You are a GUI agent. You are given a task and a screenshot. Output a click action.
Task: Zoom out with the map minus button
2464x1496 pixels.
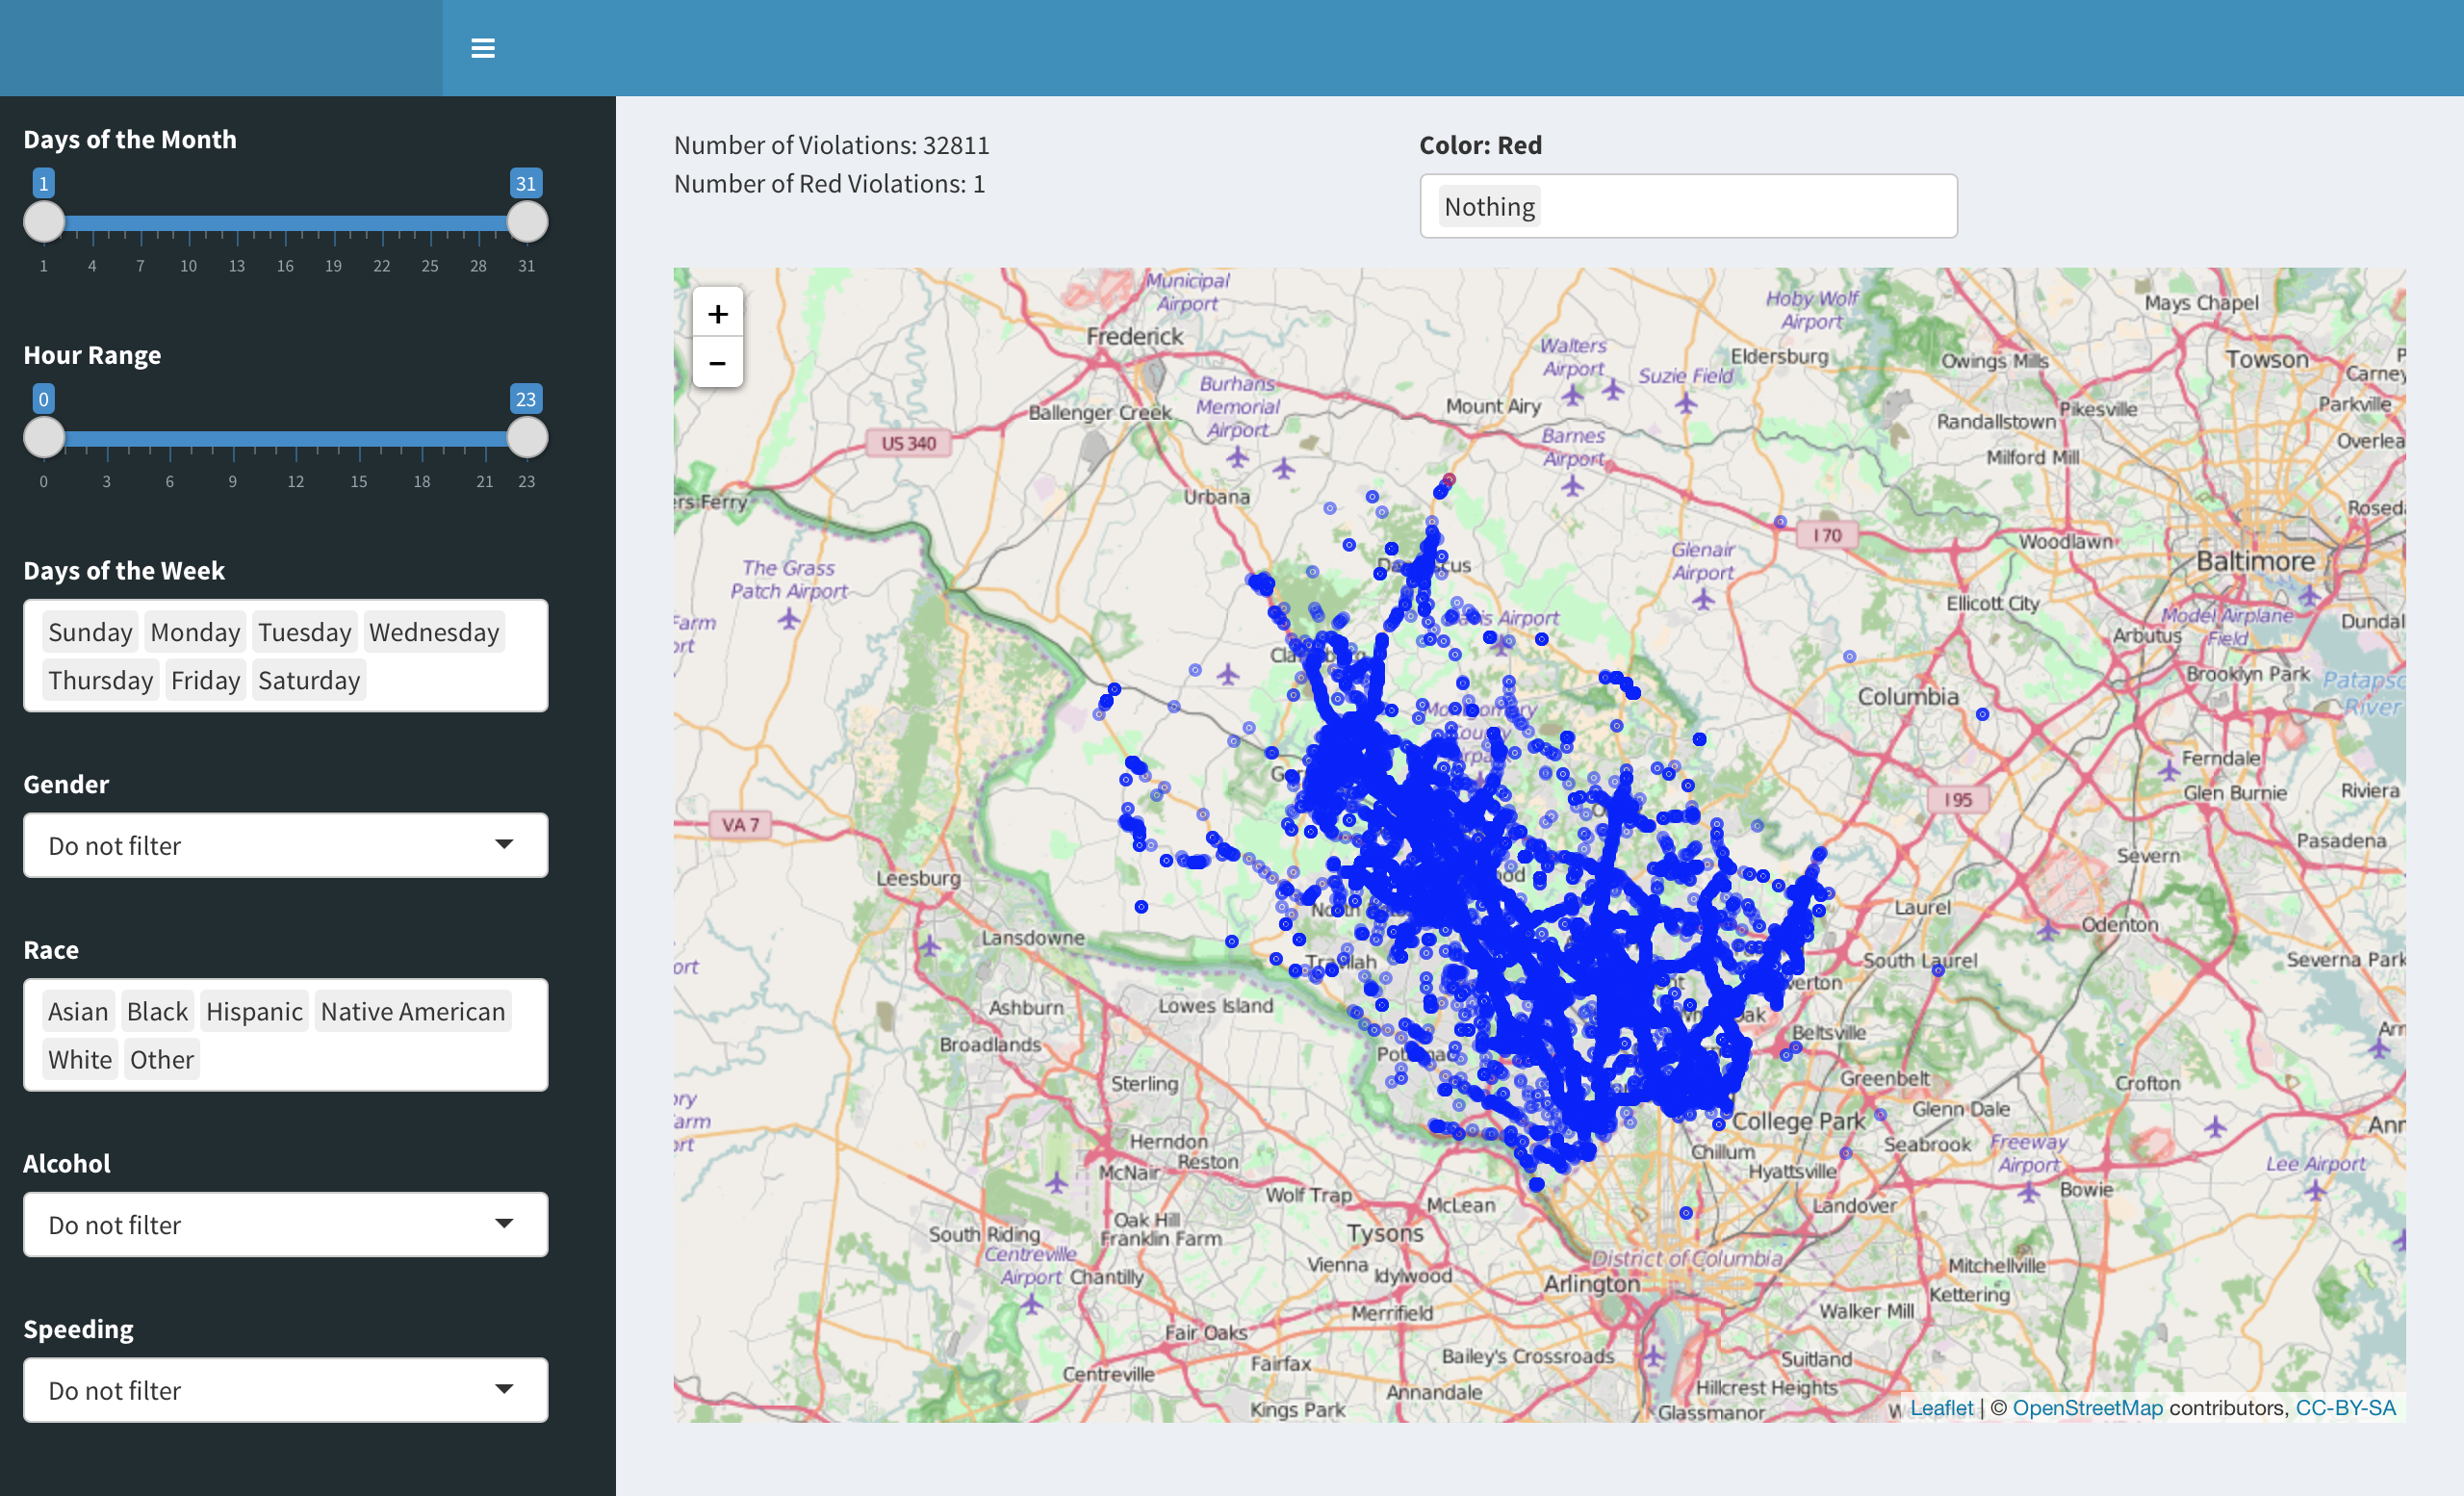point(717,363)
